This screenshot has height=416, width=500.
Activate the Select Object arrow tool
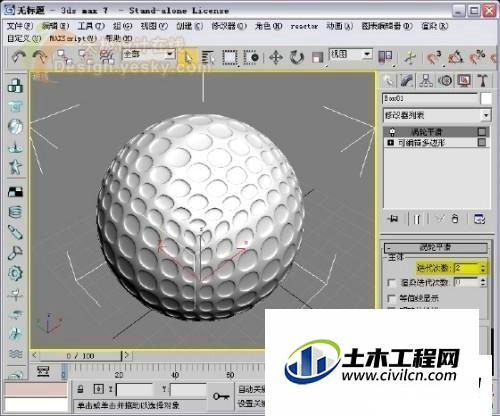(x=188, y=58)
